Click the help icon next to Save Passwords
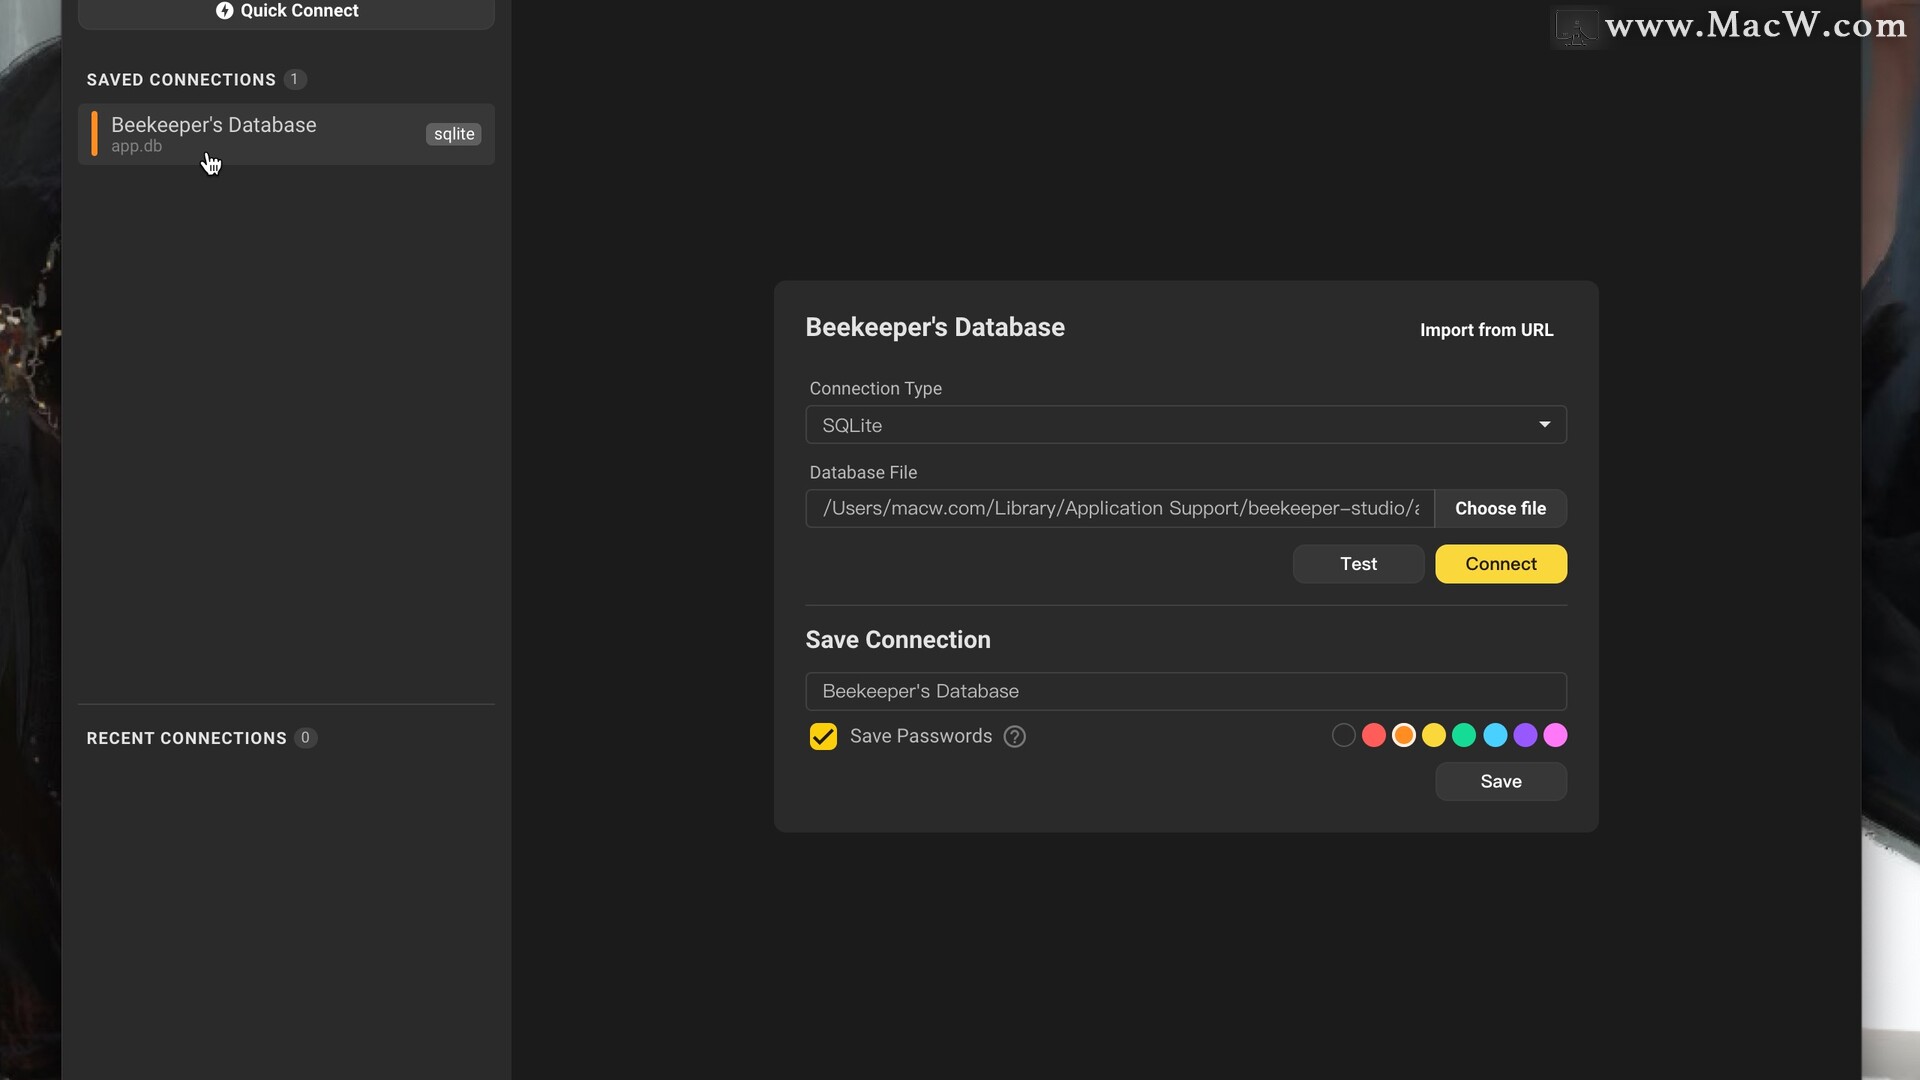Image resolution: width=1920 pixels, height=1080 pixels. point(1015,736)
